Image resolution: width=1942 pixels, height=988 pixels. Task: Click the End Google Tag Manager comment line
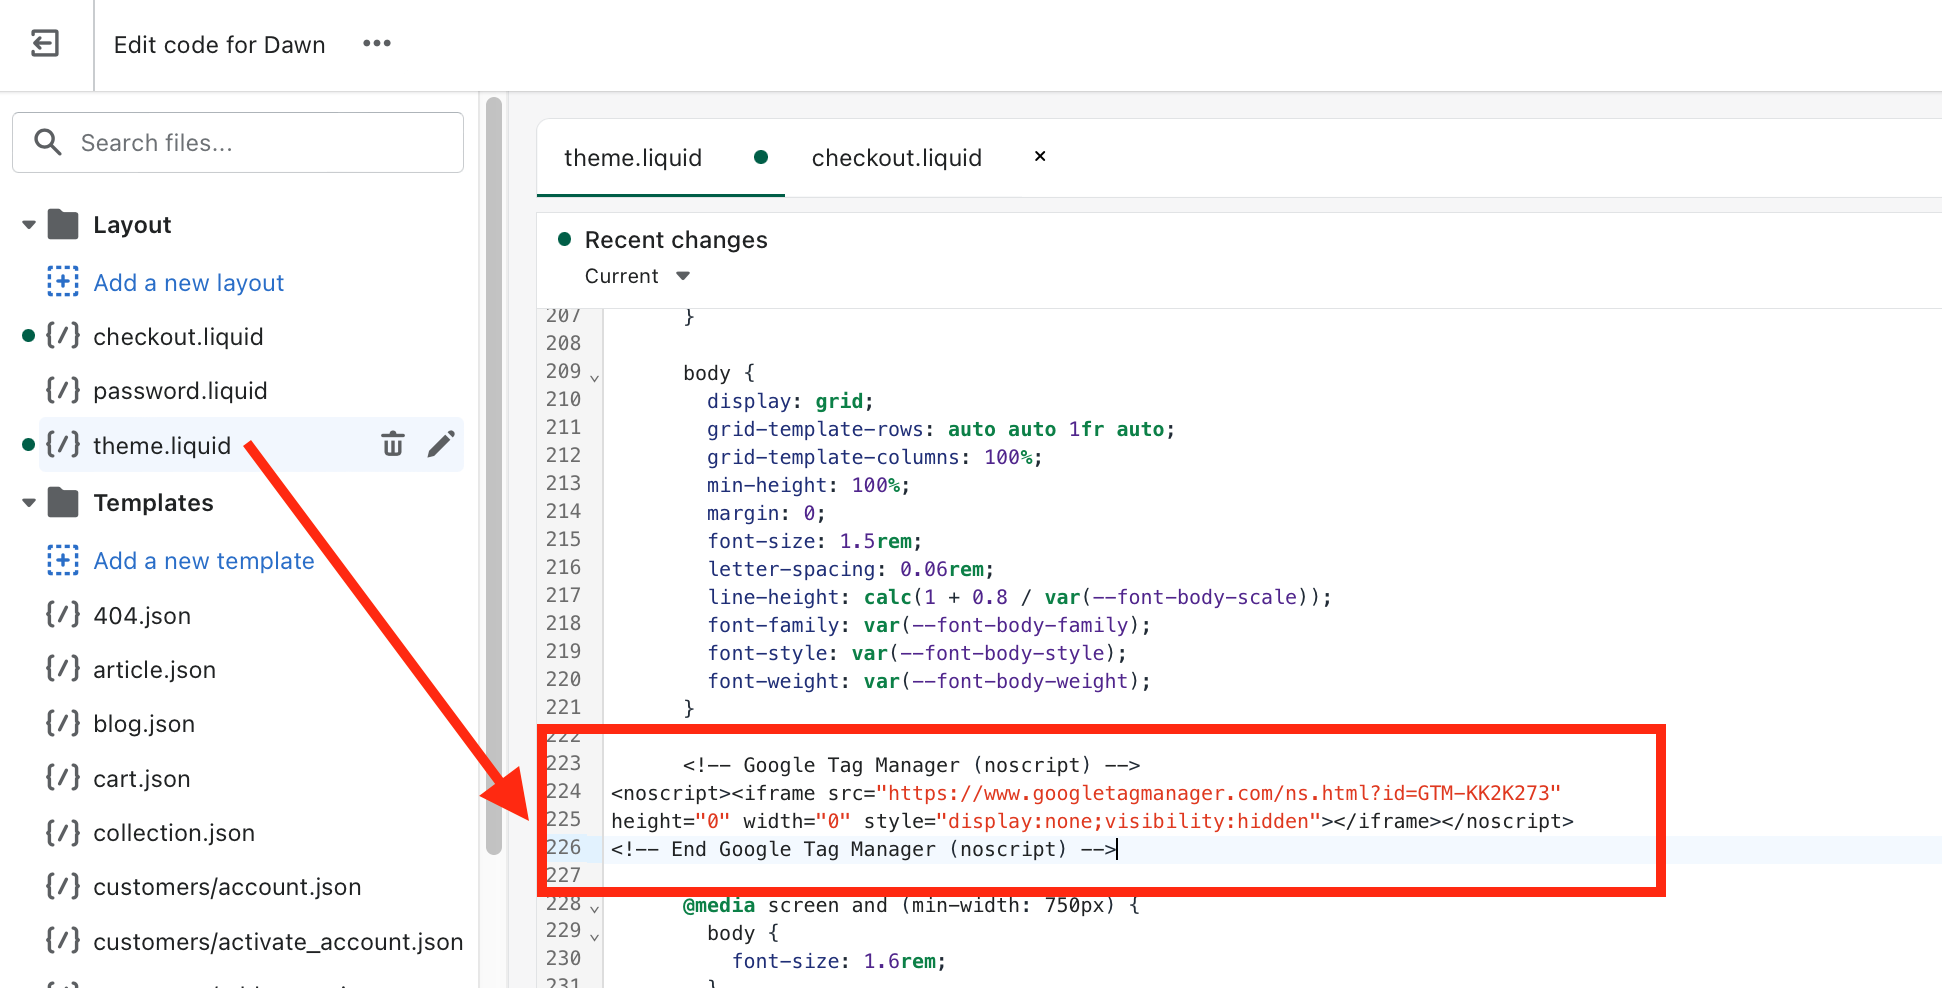863,849
